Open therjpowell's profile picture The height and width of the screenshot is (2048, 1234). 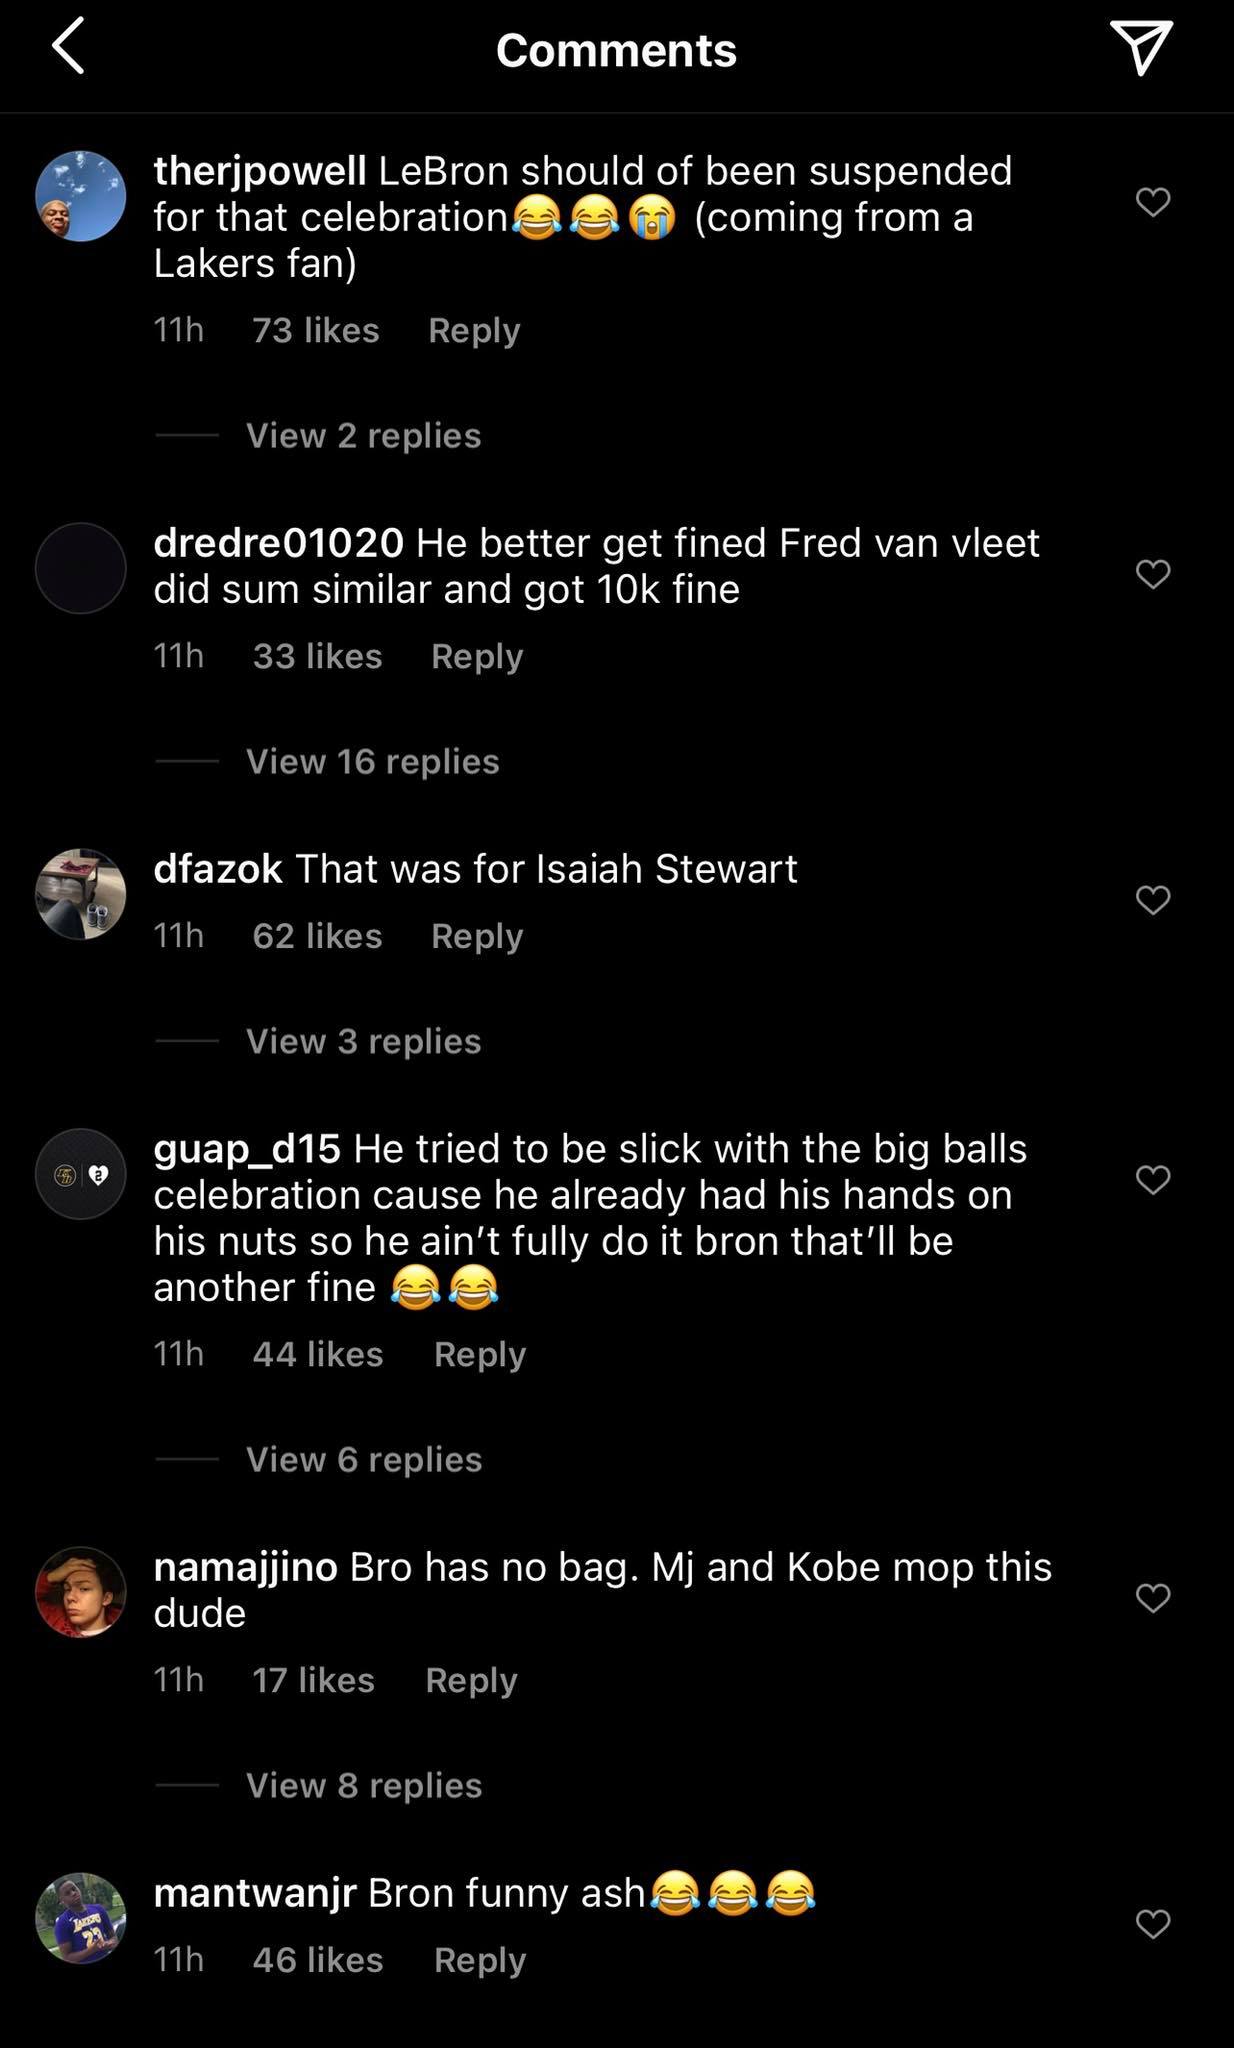point(80,196)
